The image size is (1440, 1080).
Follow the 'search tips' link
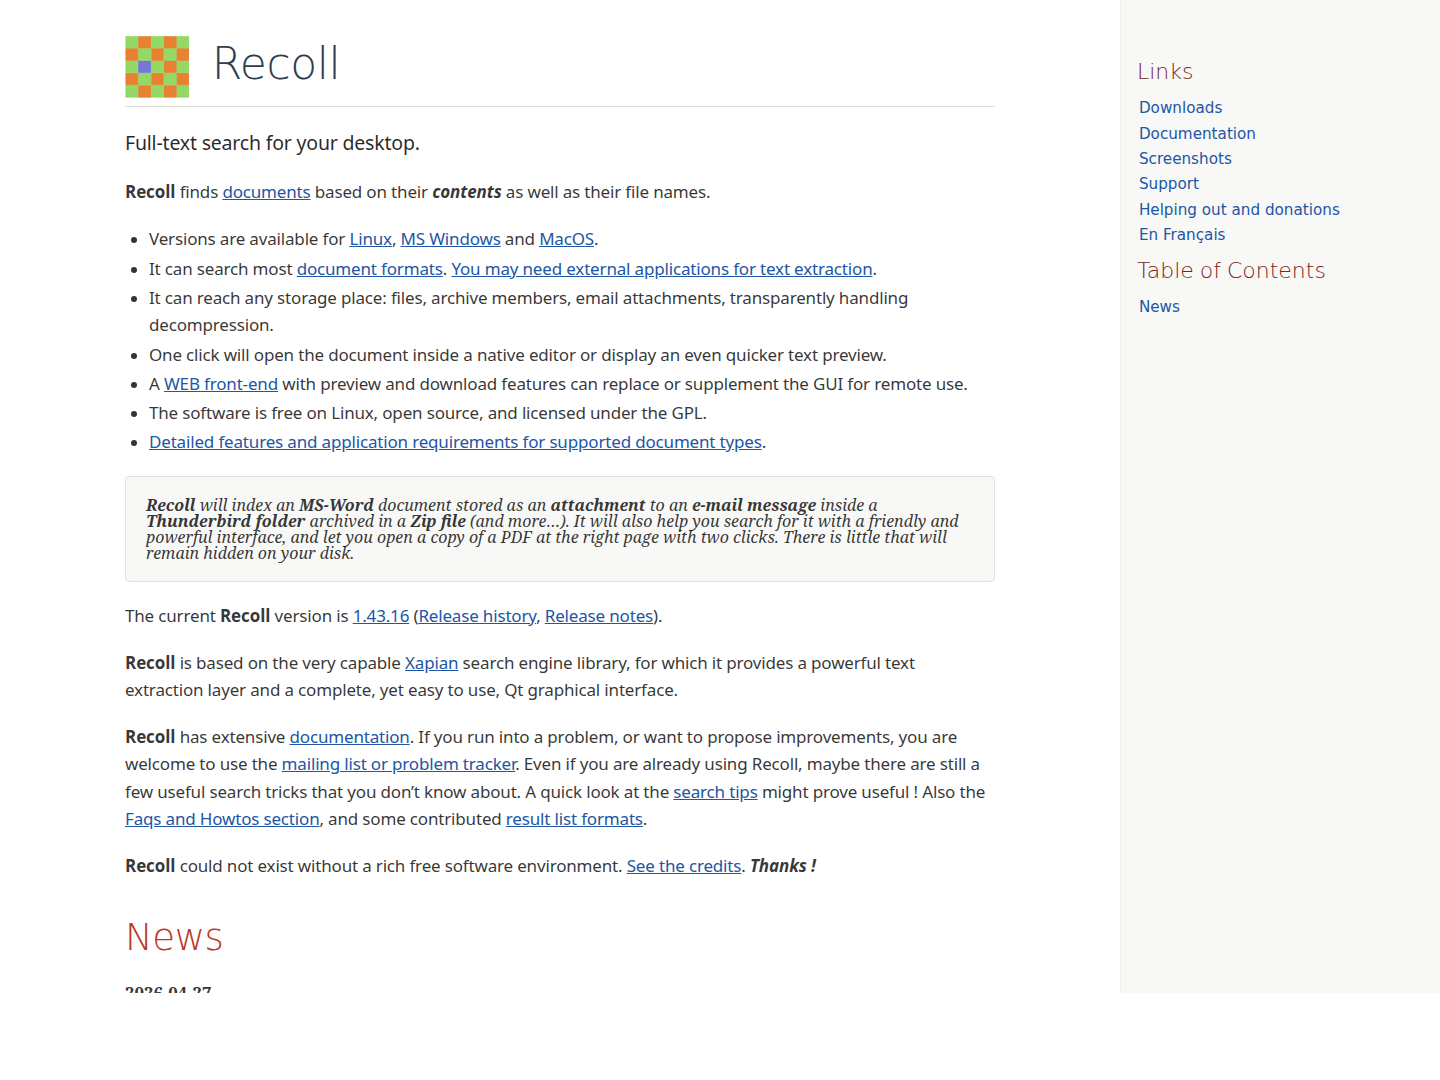[715, 792]
